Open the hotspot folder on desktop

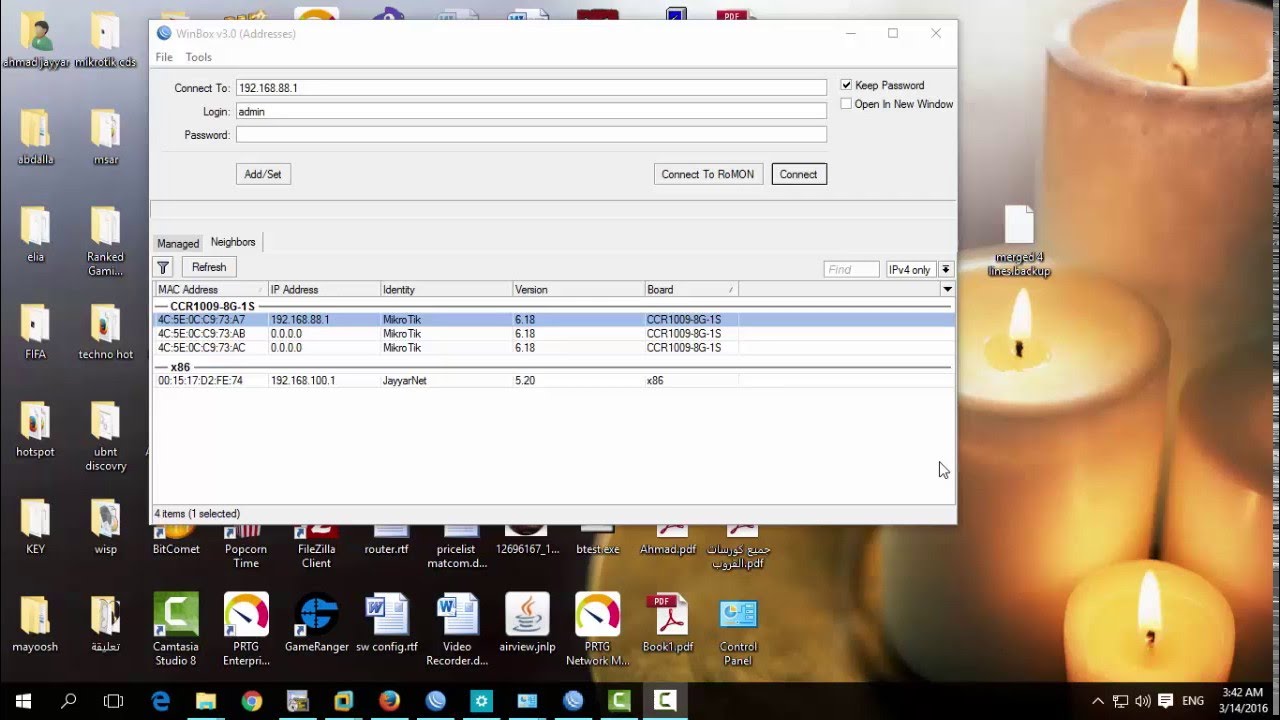click(x=35, y=429)
